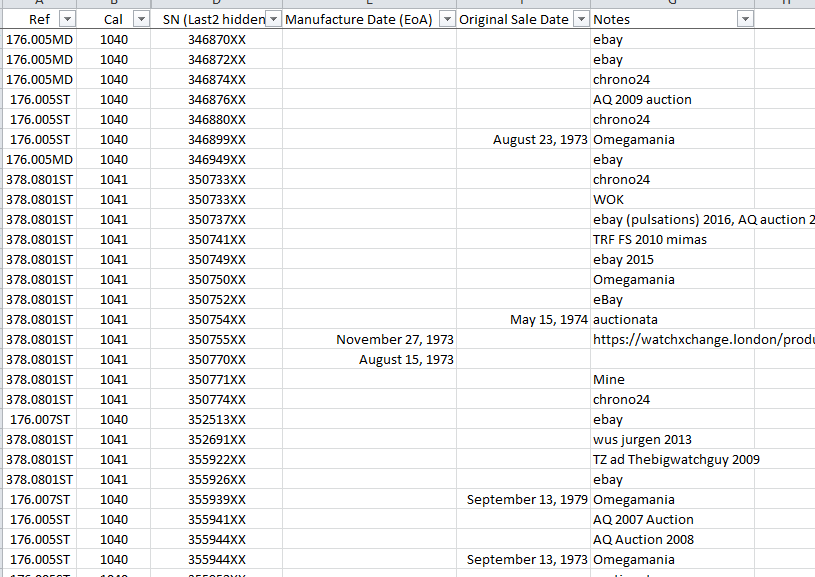Click the serial number cell 346899XX
Image resolution: width=815 pixels, height=577 pixels.
pyautogui.click(x=217, y=140)
